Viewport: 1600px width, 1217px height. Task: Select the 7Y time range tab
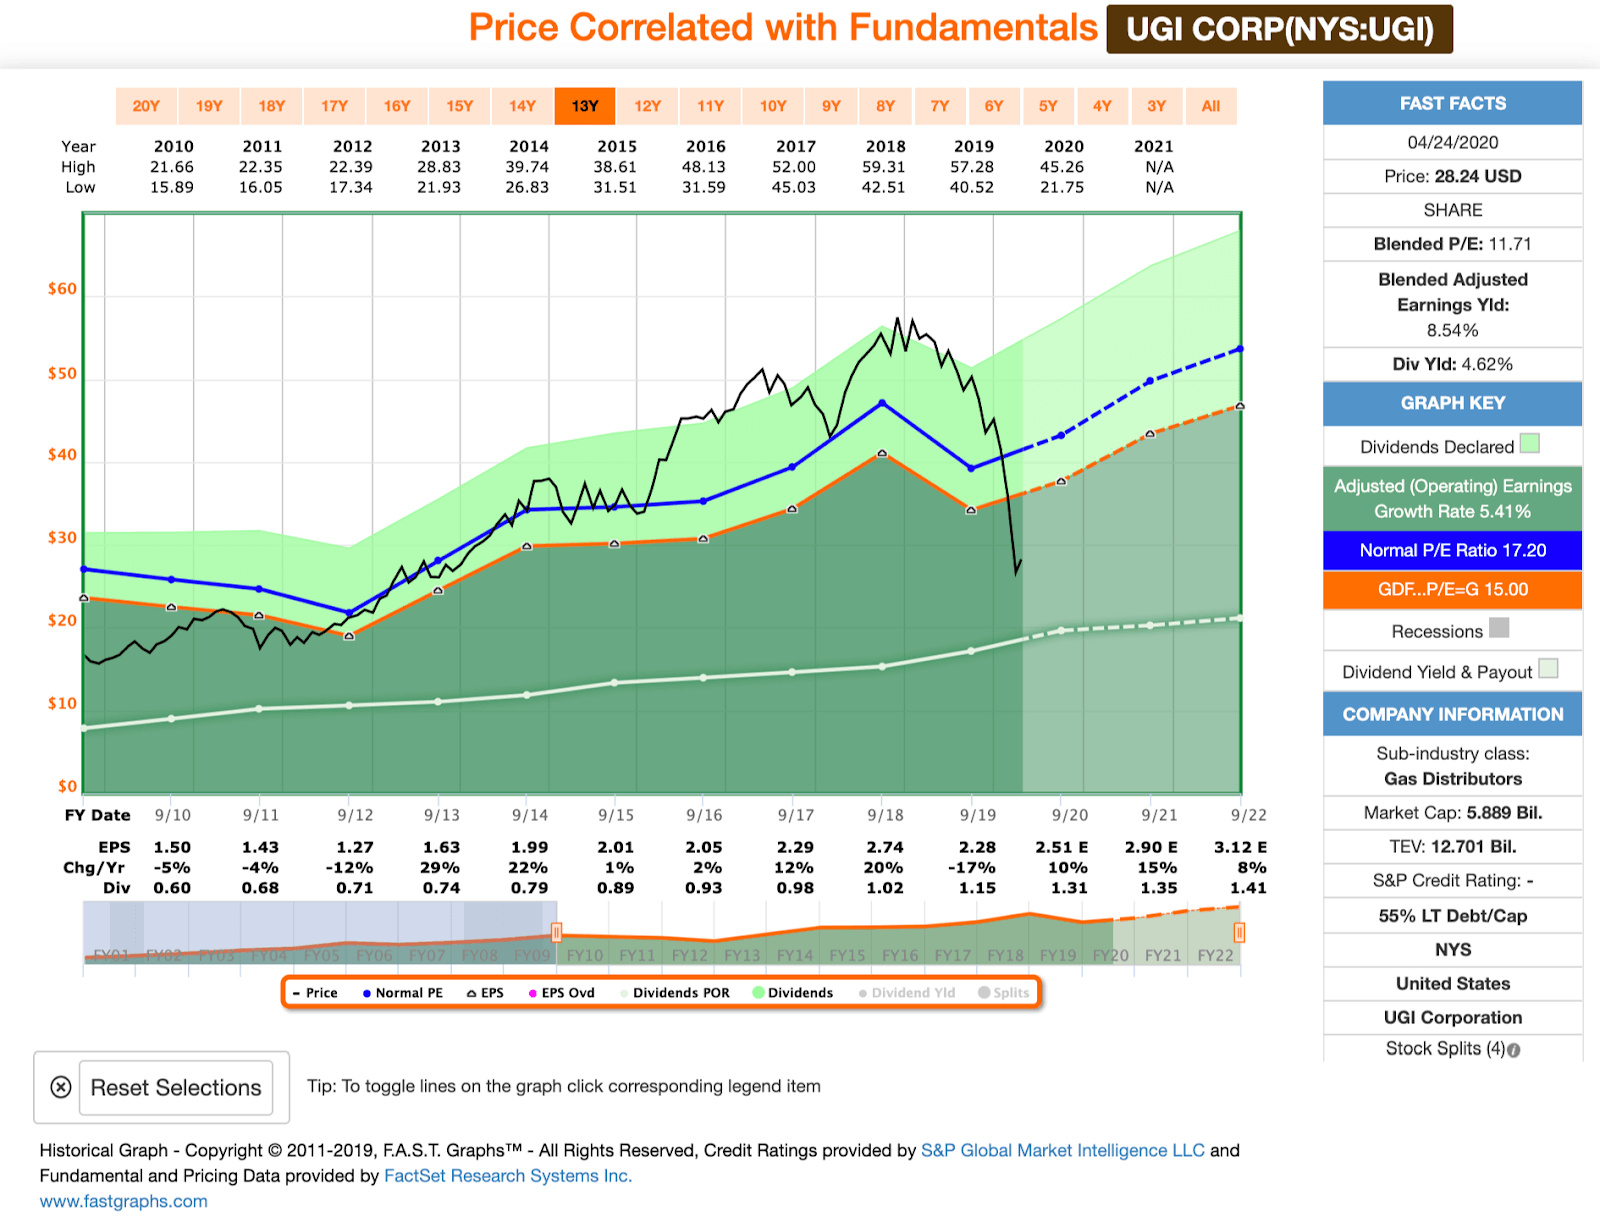940,106
